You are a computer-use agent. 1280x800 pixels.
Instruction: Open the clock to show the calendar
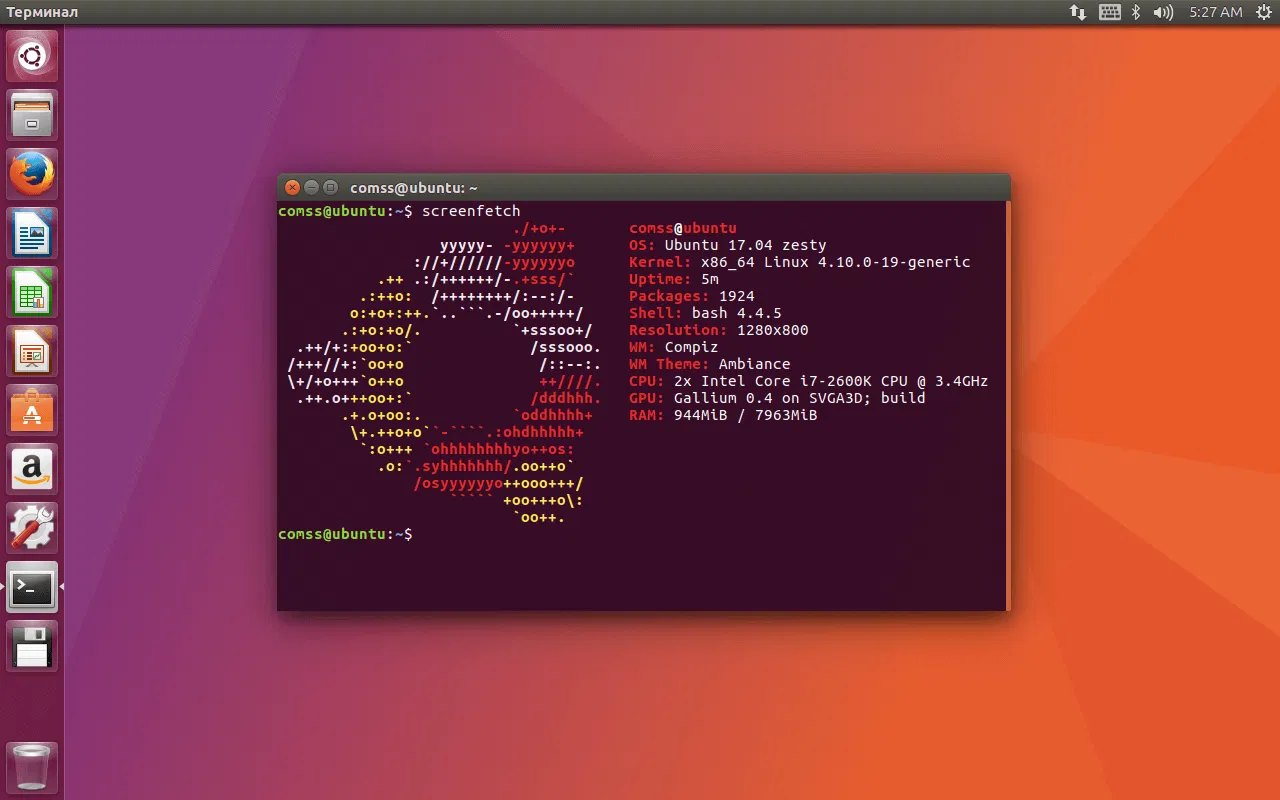pyautogui.click(x=1215, y=12)
